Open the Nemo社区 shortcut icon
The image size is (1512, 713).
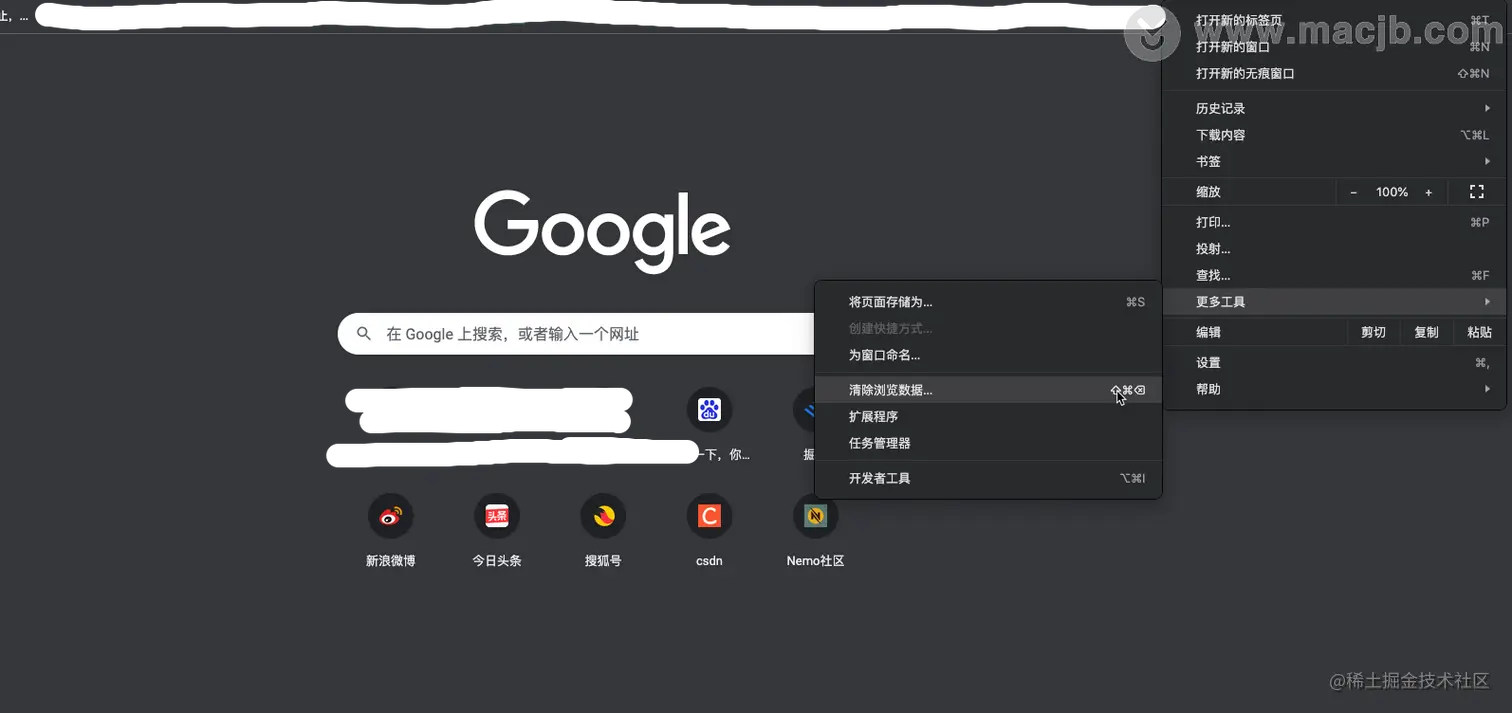coord(815,516)
